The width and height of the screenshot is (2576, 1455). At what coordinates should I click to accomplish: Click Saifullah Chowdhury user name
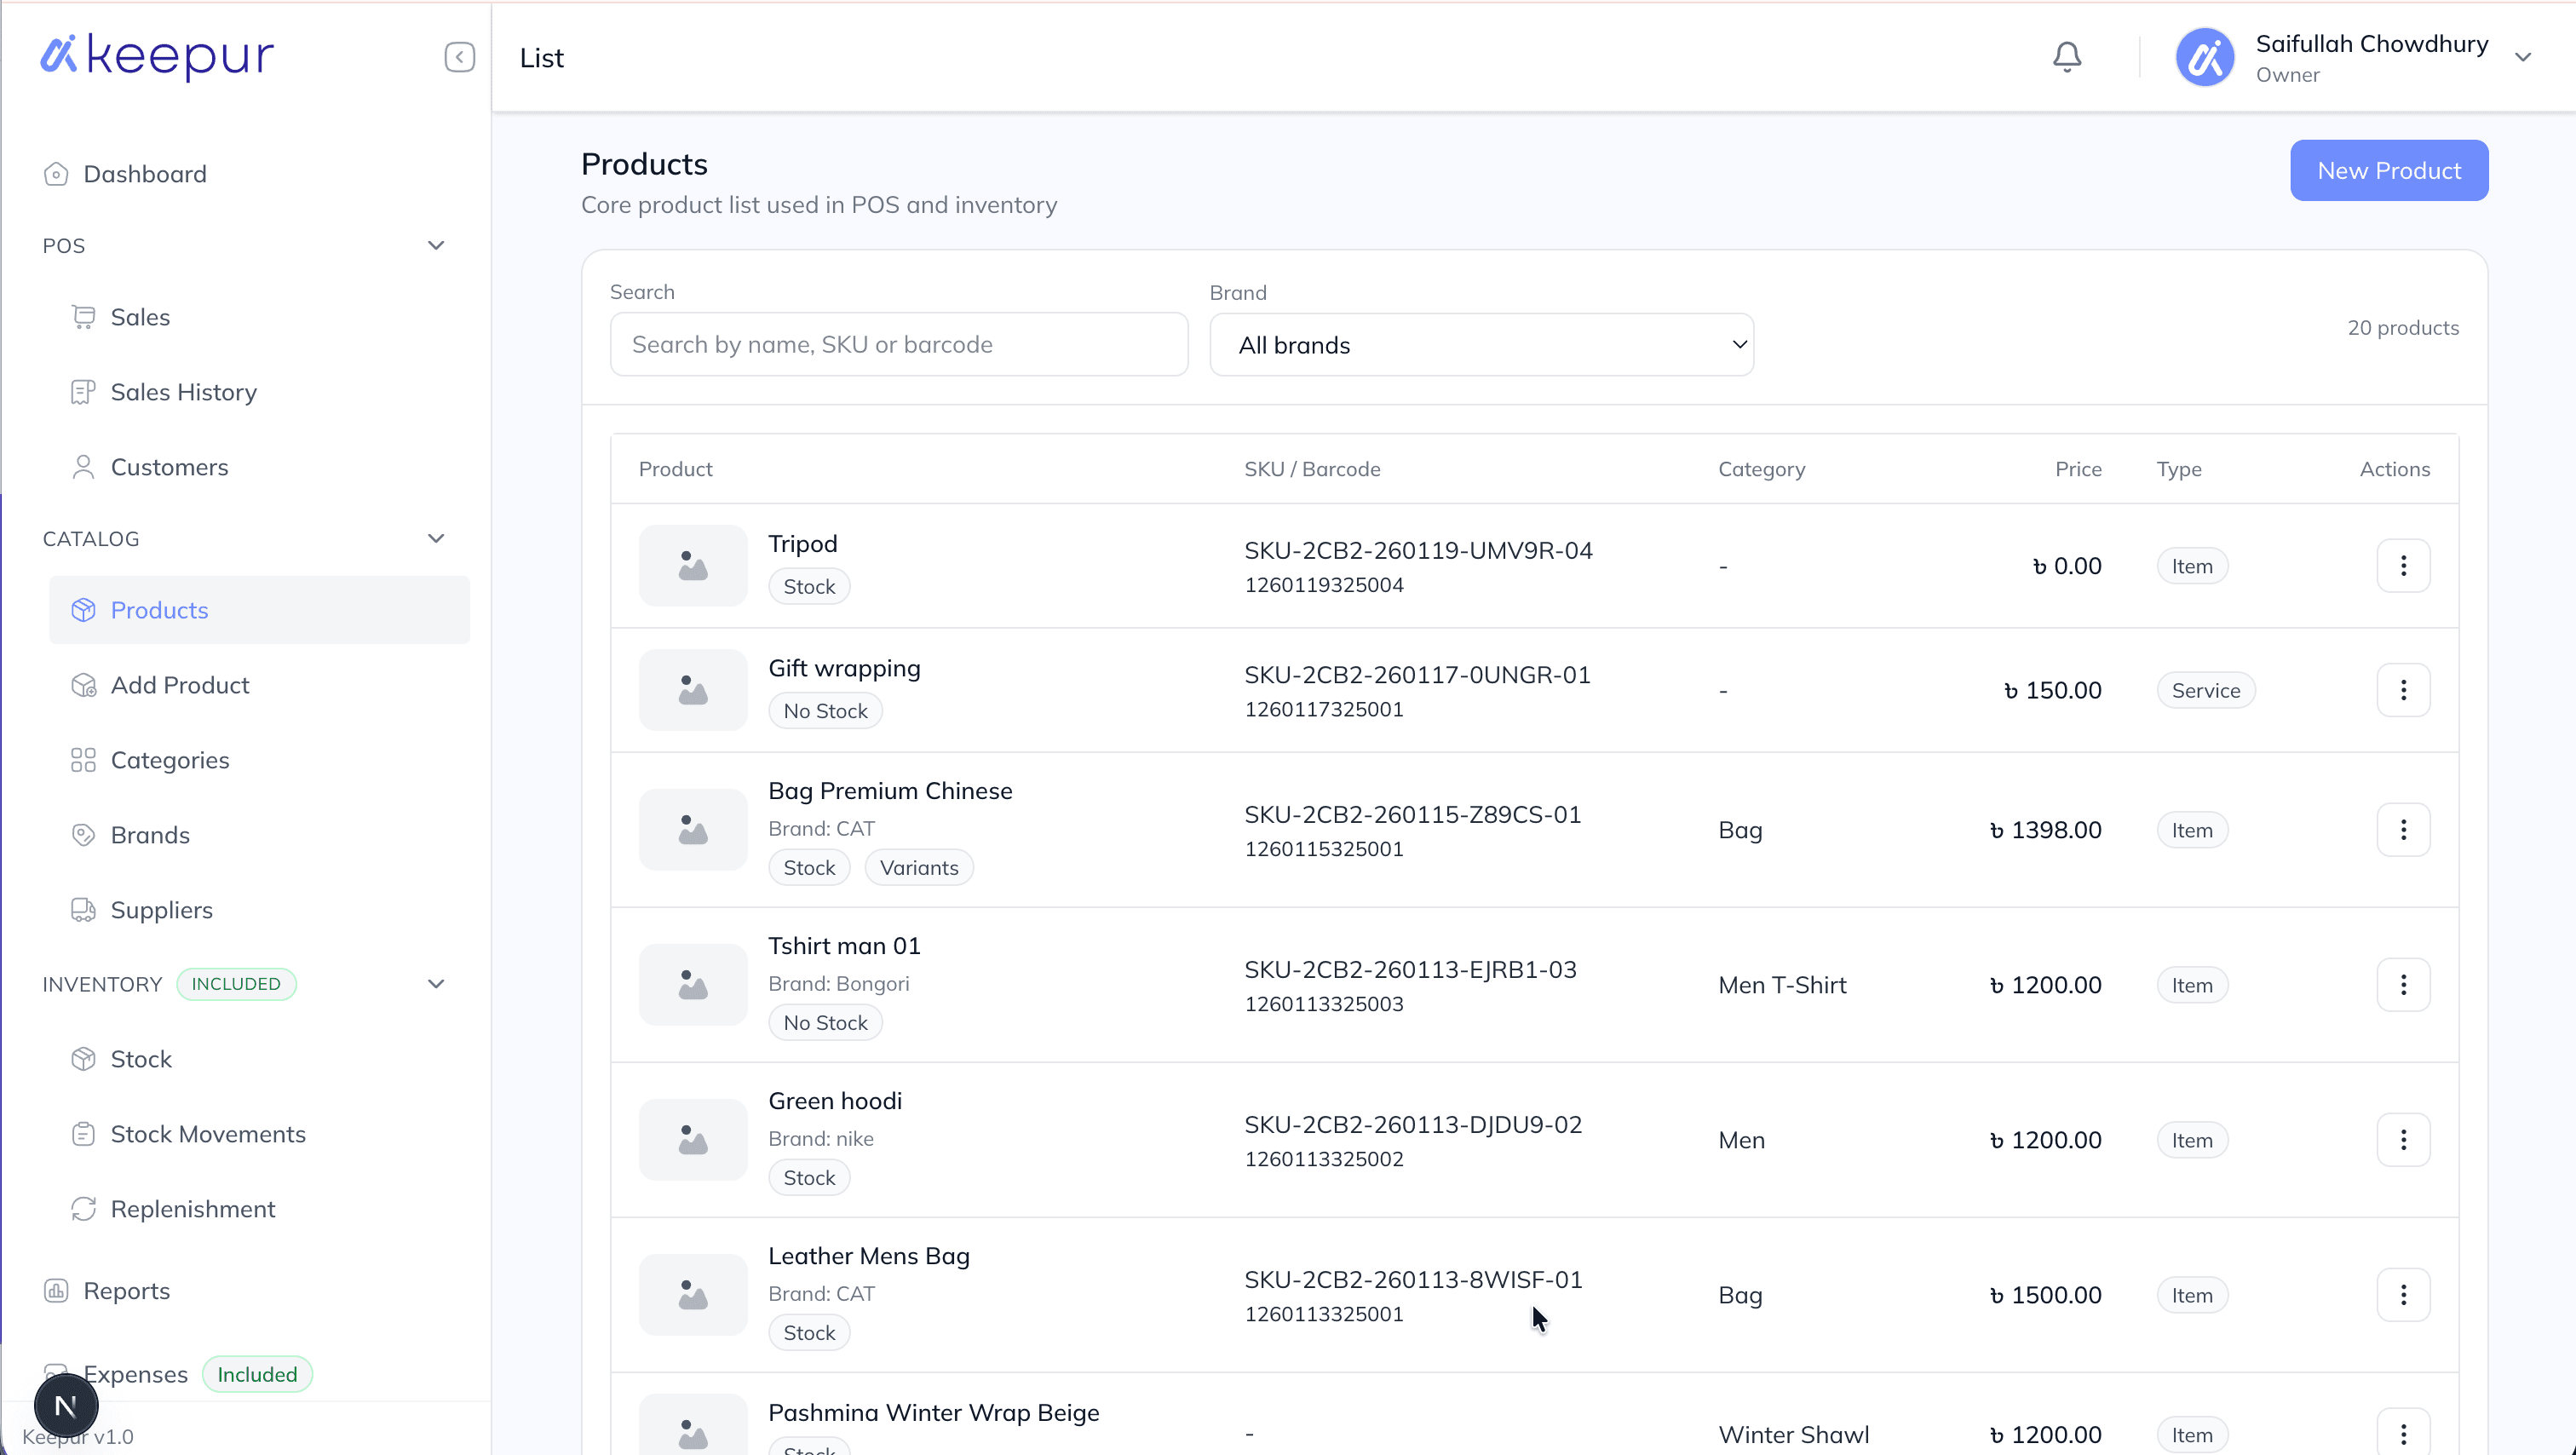pos(2372,44)
